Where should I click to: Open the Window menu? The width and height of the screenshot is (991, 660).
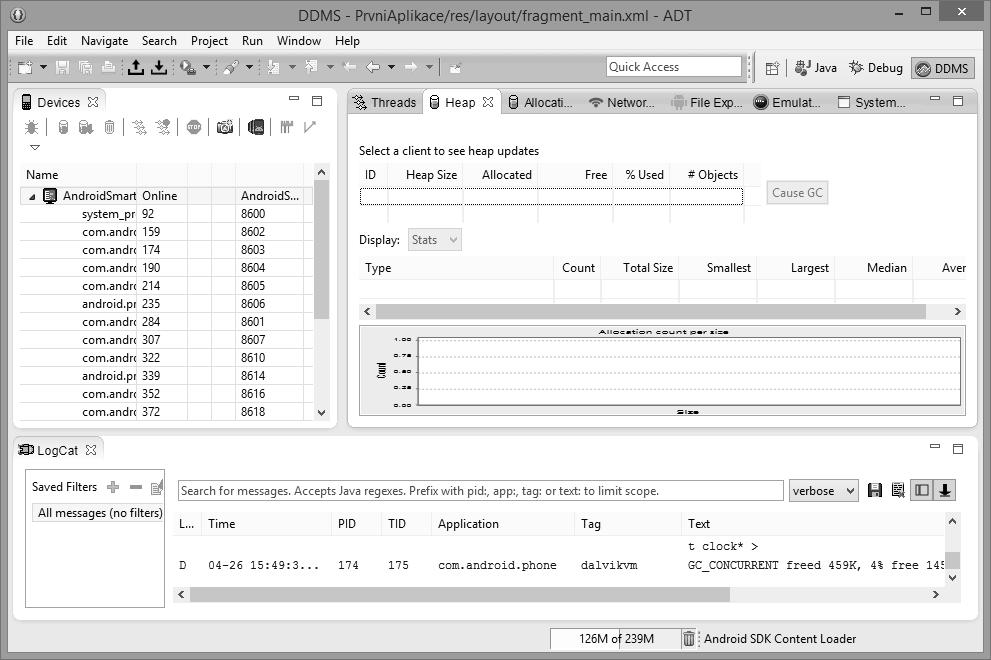(299, 40)
